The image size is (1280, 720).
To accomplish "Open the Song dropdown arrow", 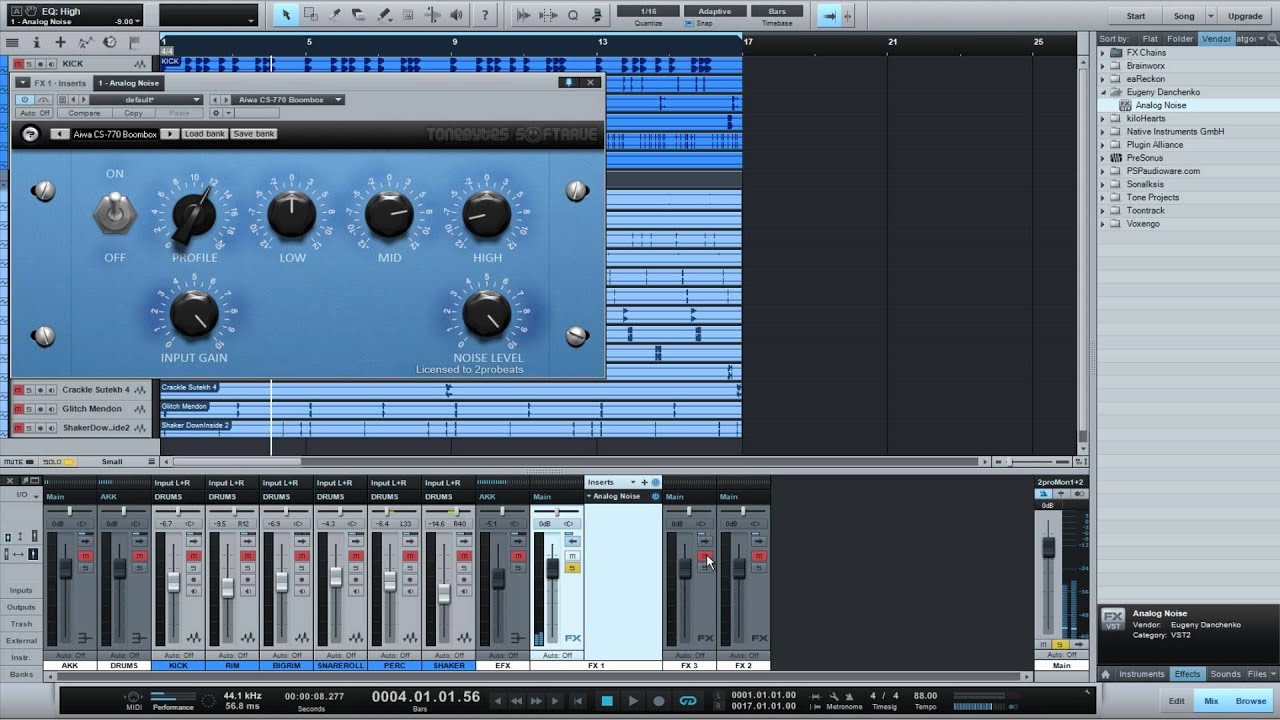I will tap(1211, 16).
